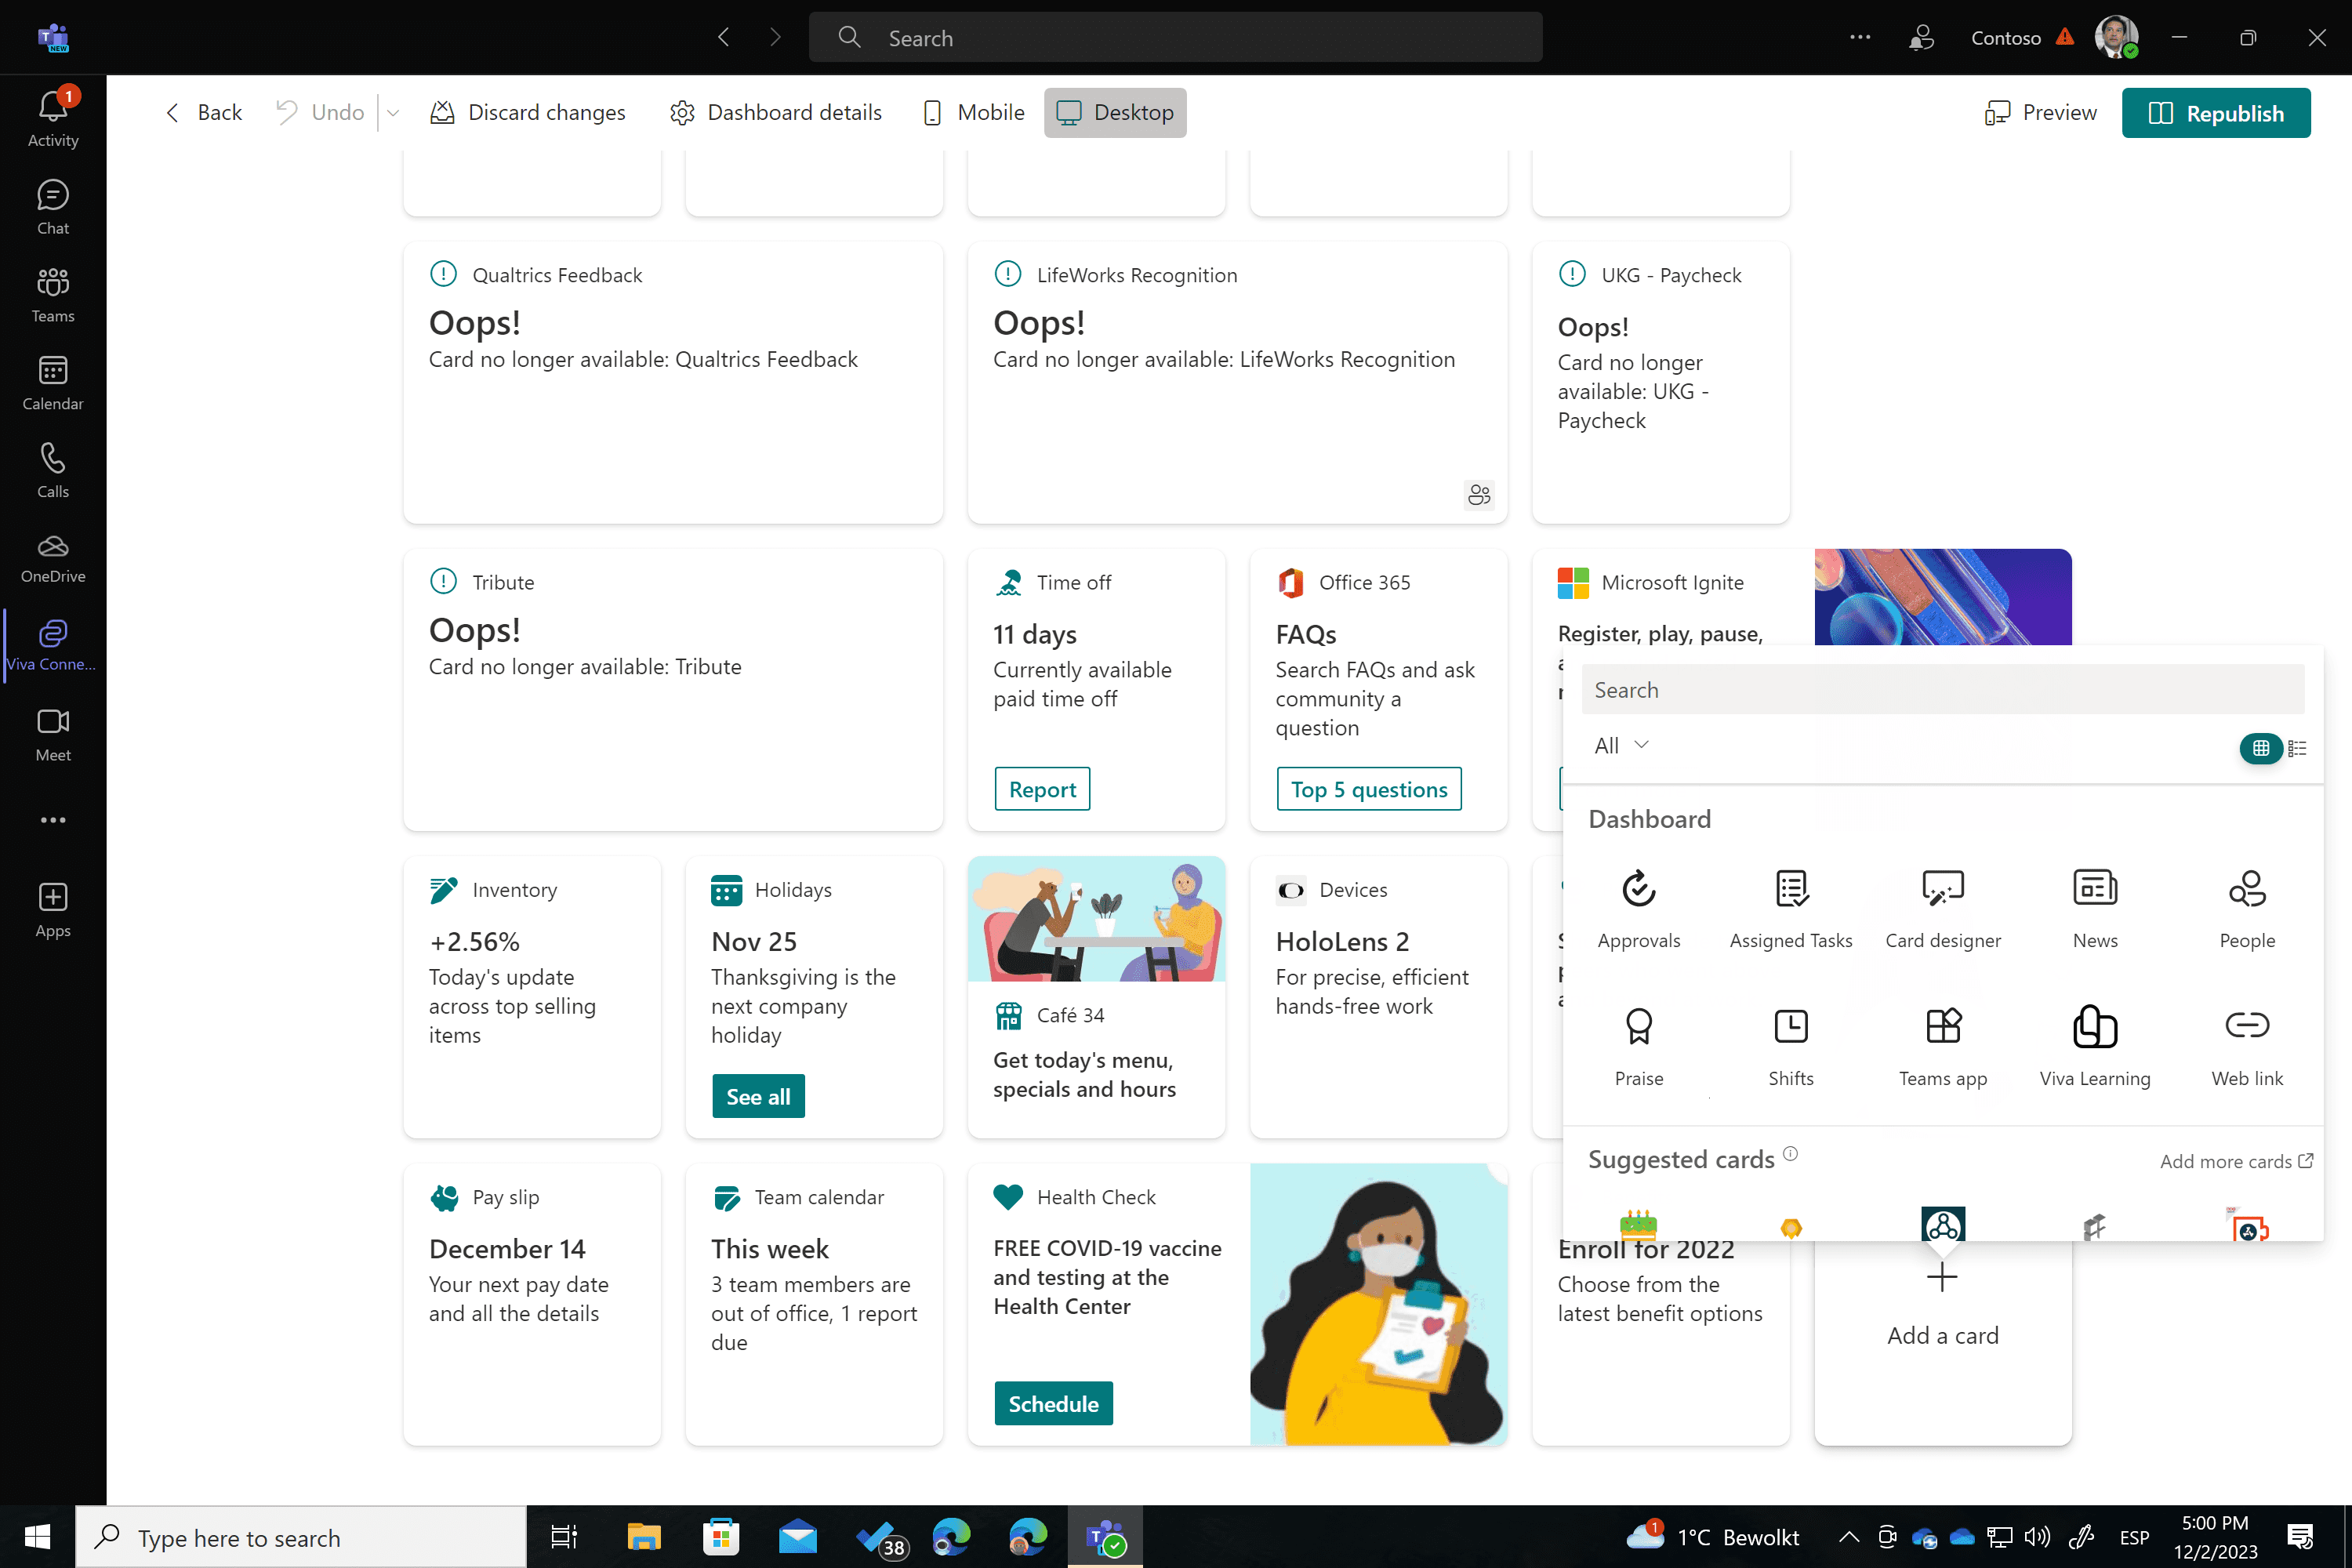Viewport: 2352px width, 1568px height.
Task: Select Viva Connections in sidebar
Action: [53, 645]
